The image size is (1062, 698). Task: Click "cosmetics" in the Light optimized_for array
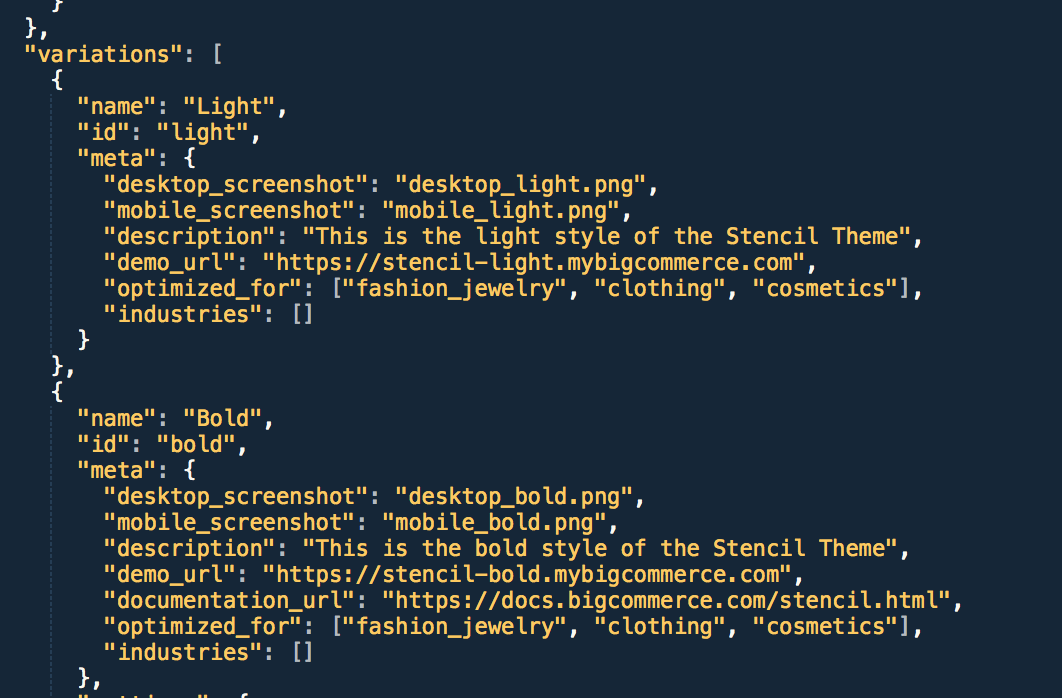[826, 288]
